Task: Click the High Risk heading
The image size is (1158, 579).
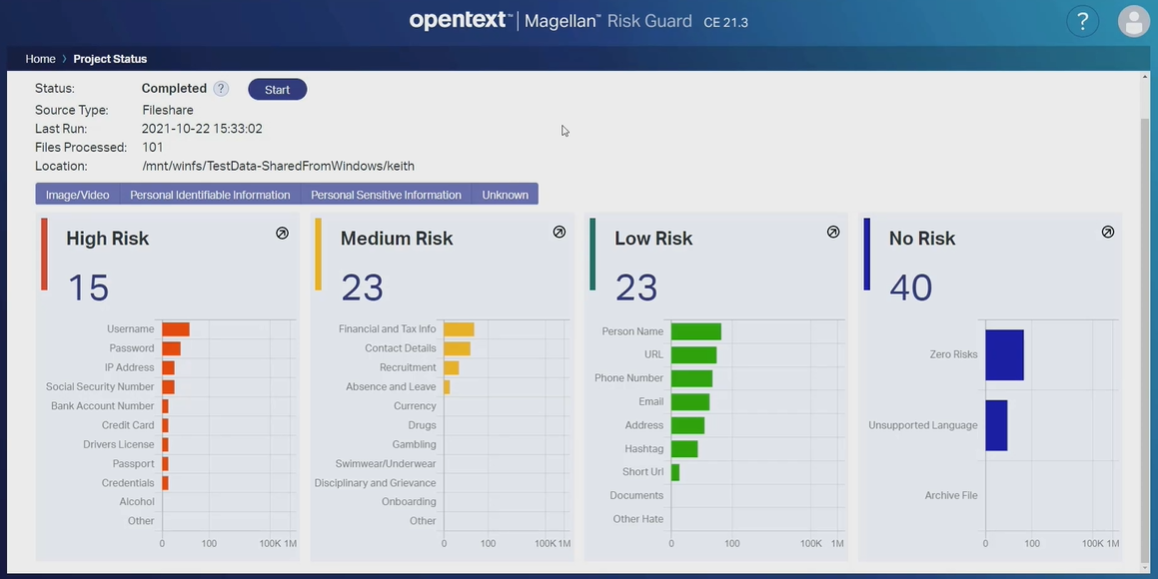Action: coord(108,239)
